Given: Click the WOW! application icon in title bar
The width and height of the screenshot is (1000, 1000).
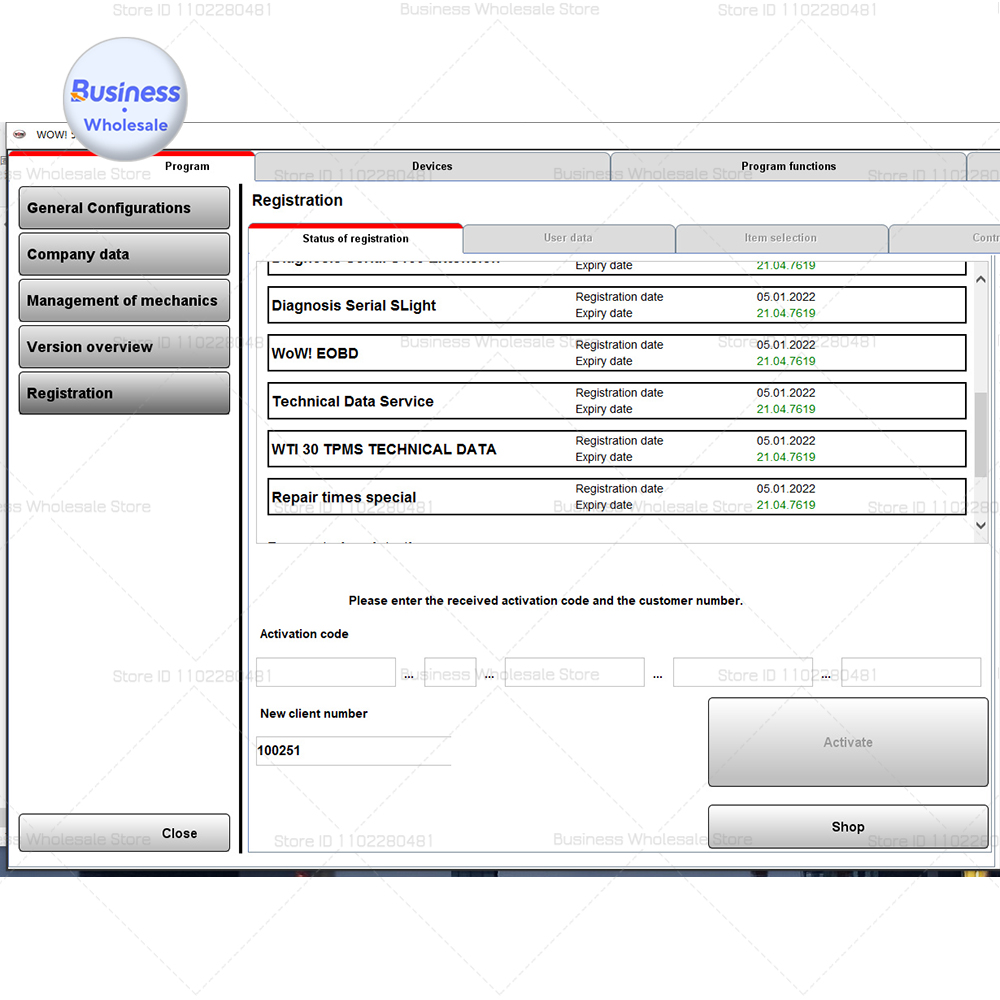Looking at the screenshot, I should 21,134.
